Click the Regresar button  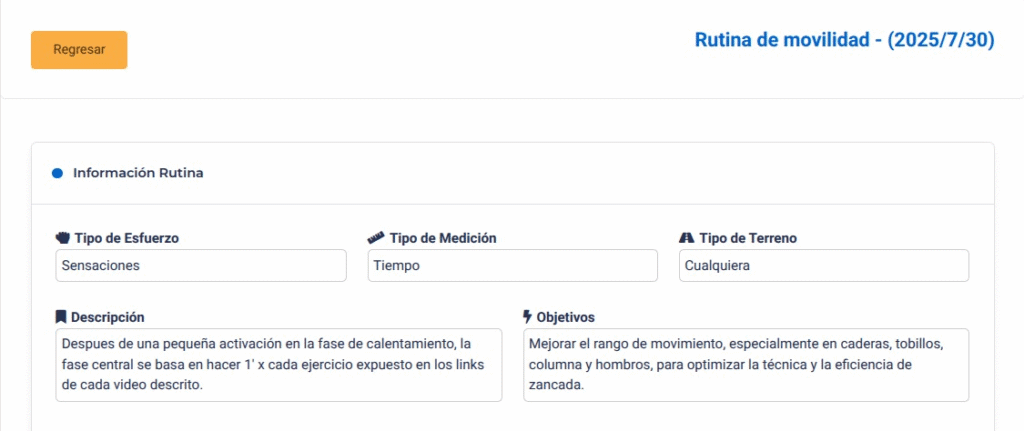(79, 50)
